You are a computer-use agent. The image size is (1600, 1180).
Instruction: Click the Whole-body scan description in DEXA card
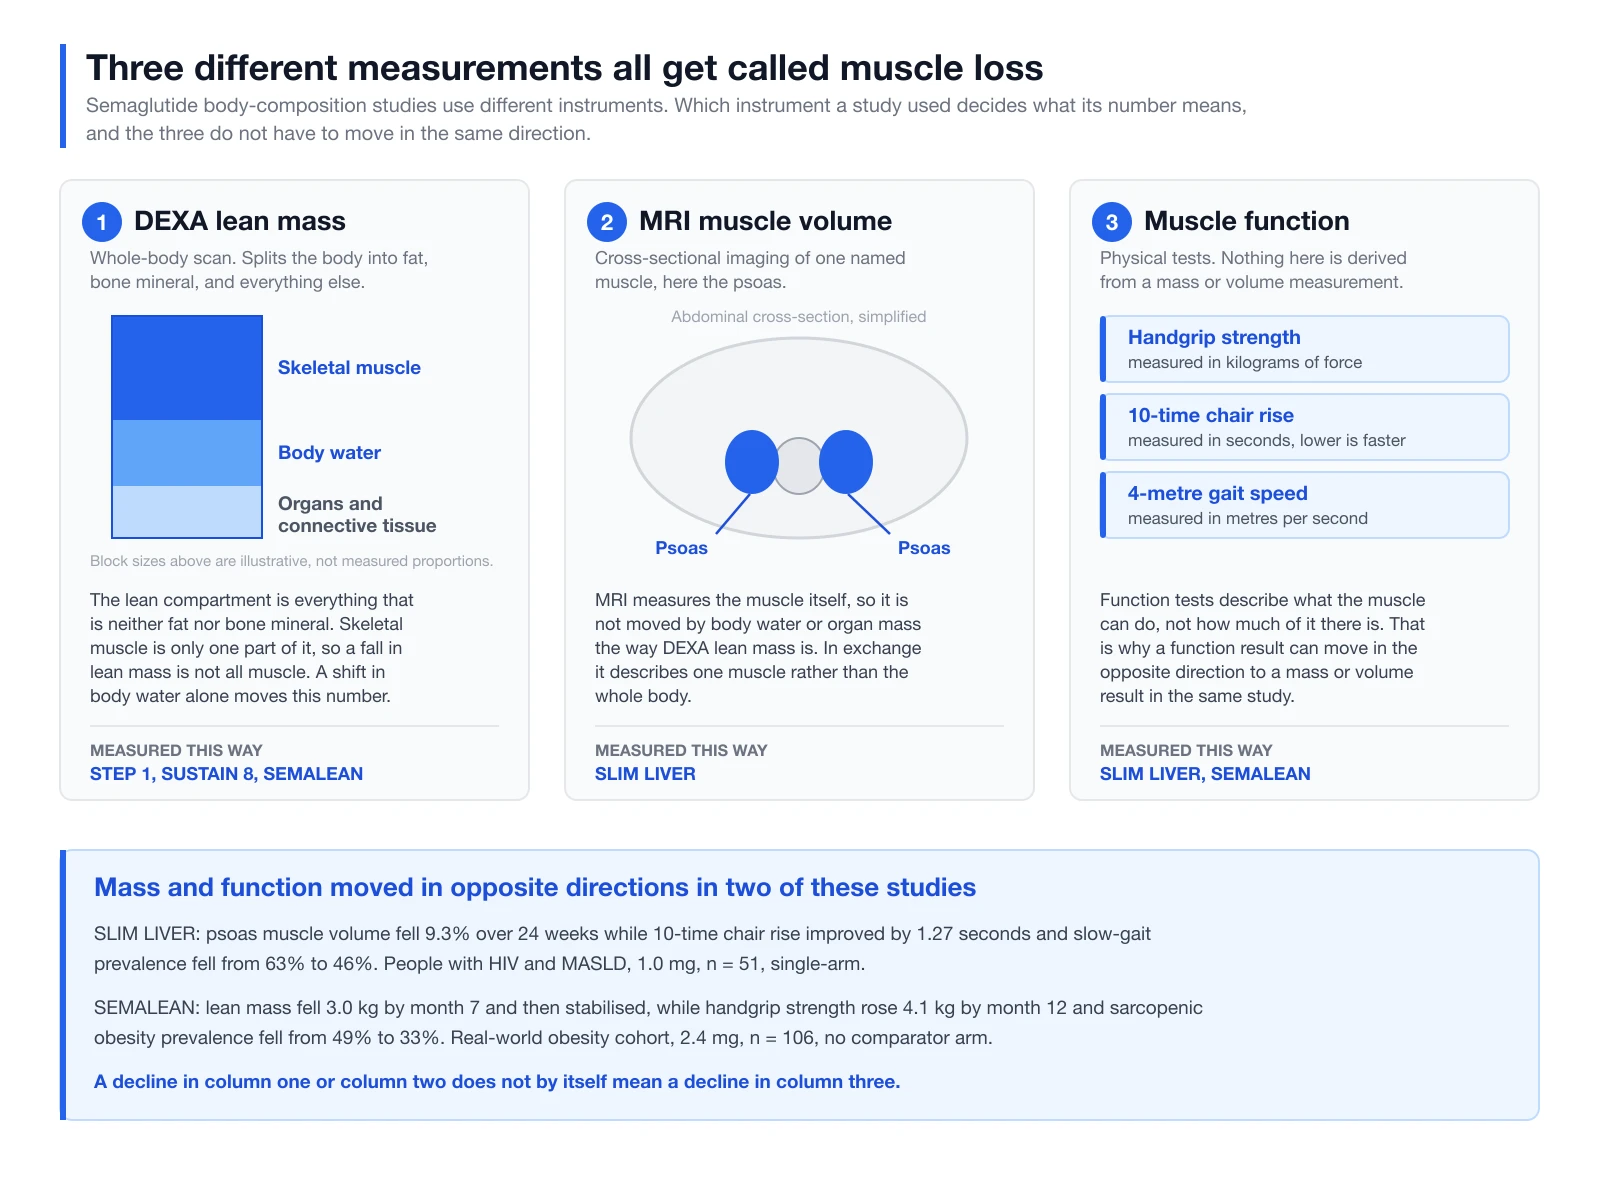pos(259,270)
